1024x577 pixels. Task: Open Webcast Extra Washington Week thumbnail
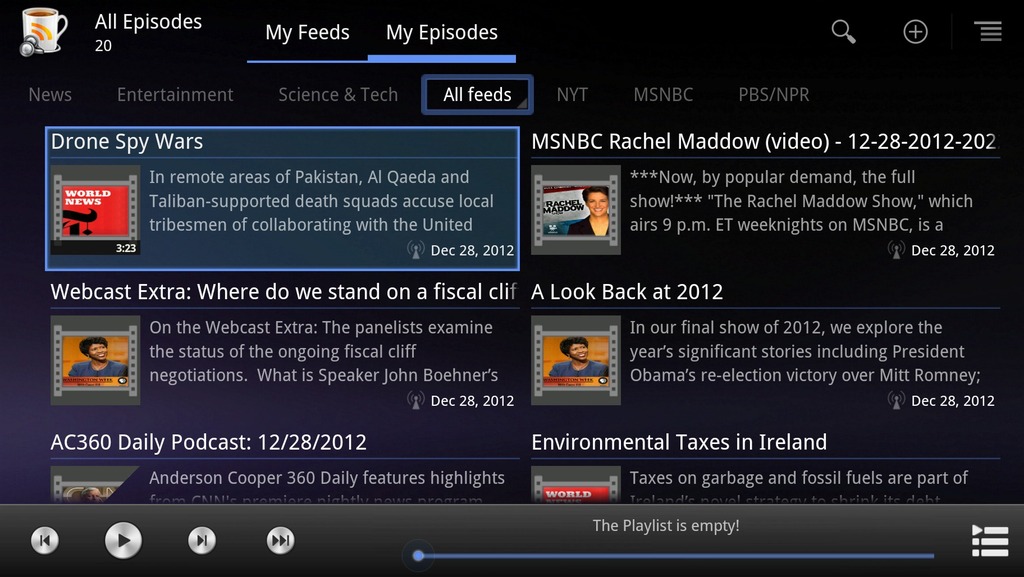[x=95, y=360]
